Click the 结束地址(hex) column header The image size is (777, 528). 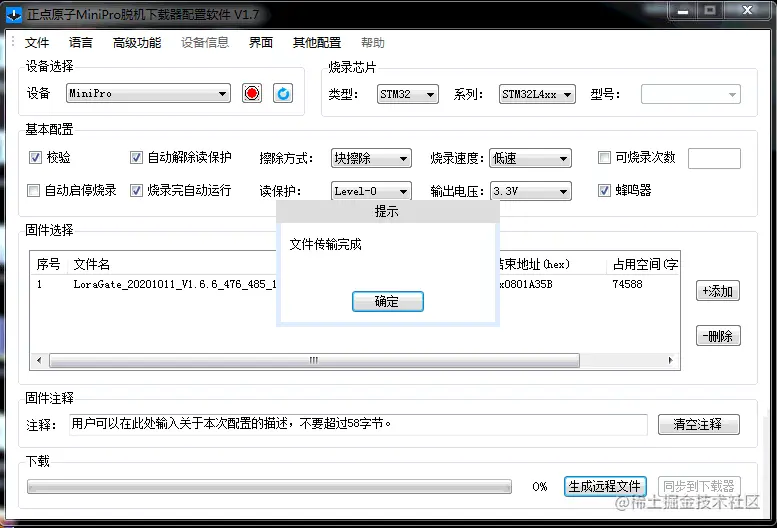click(535, 264)
